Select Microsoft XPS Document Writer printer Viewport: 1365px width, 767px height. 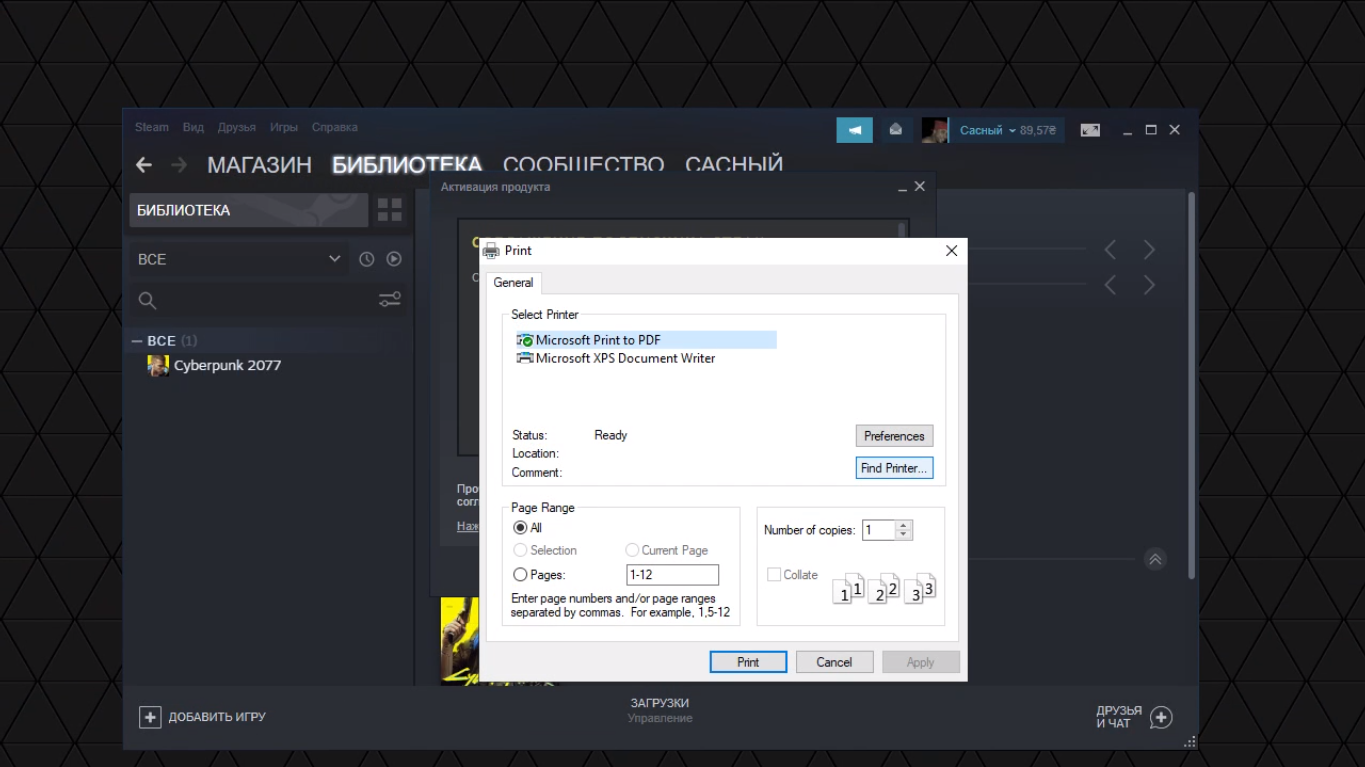[x=626, y=358]
